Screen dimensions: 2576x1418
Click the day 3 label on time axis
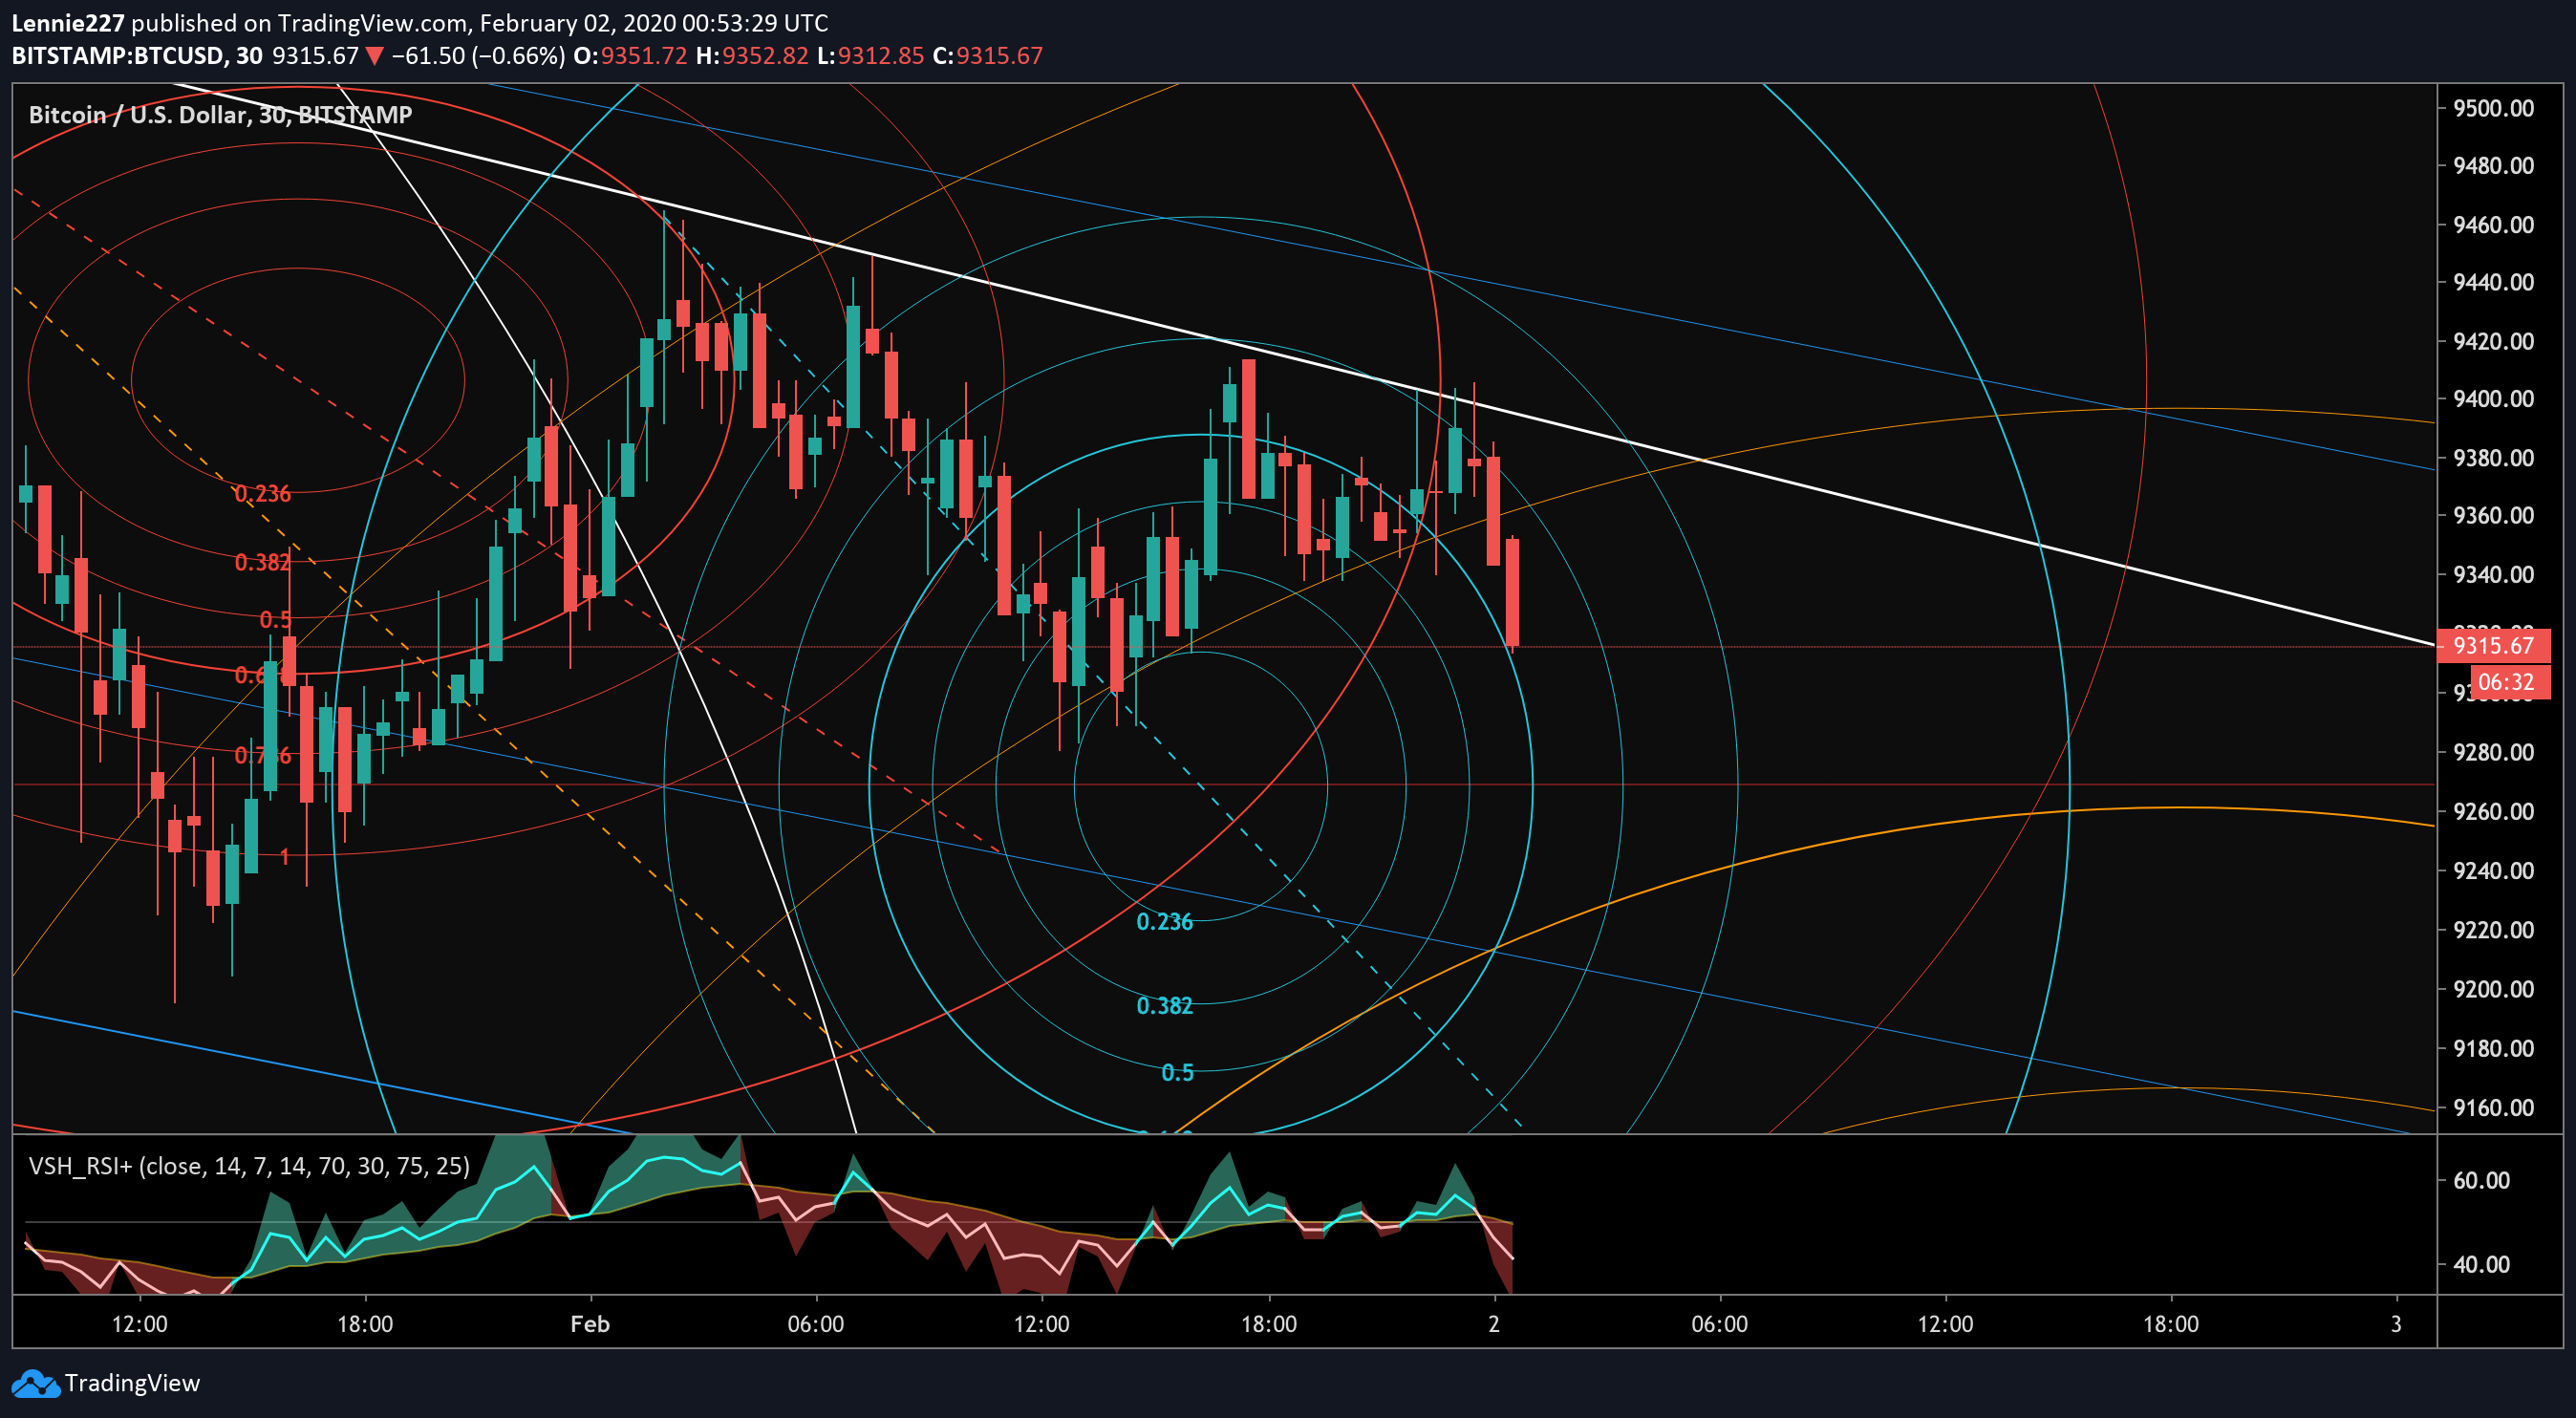2396,1324
